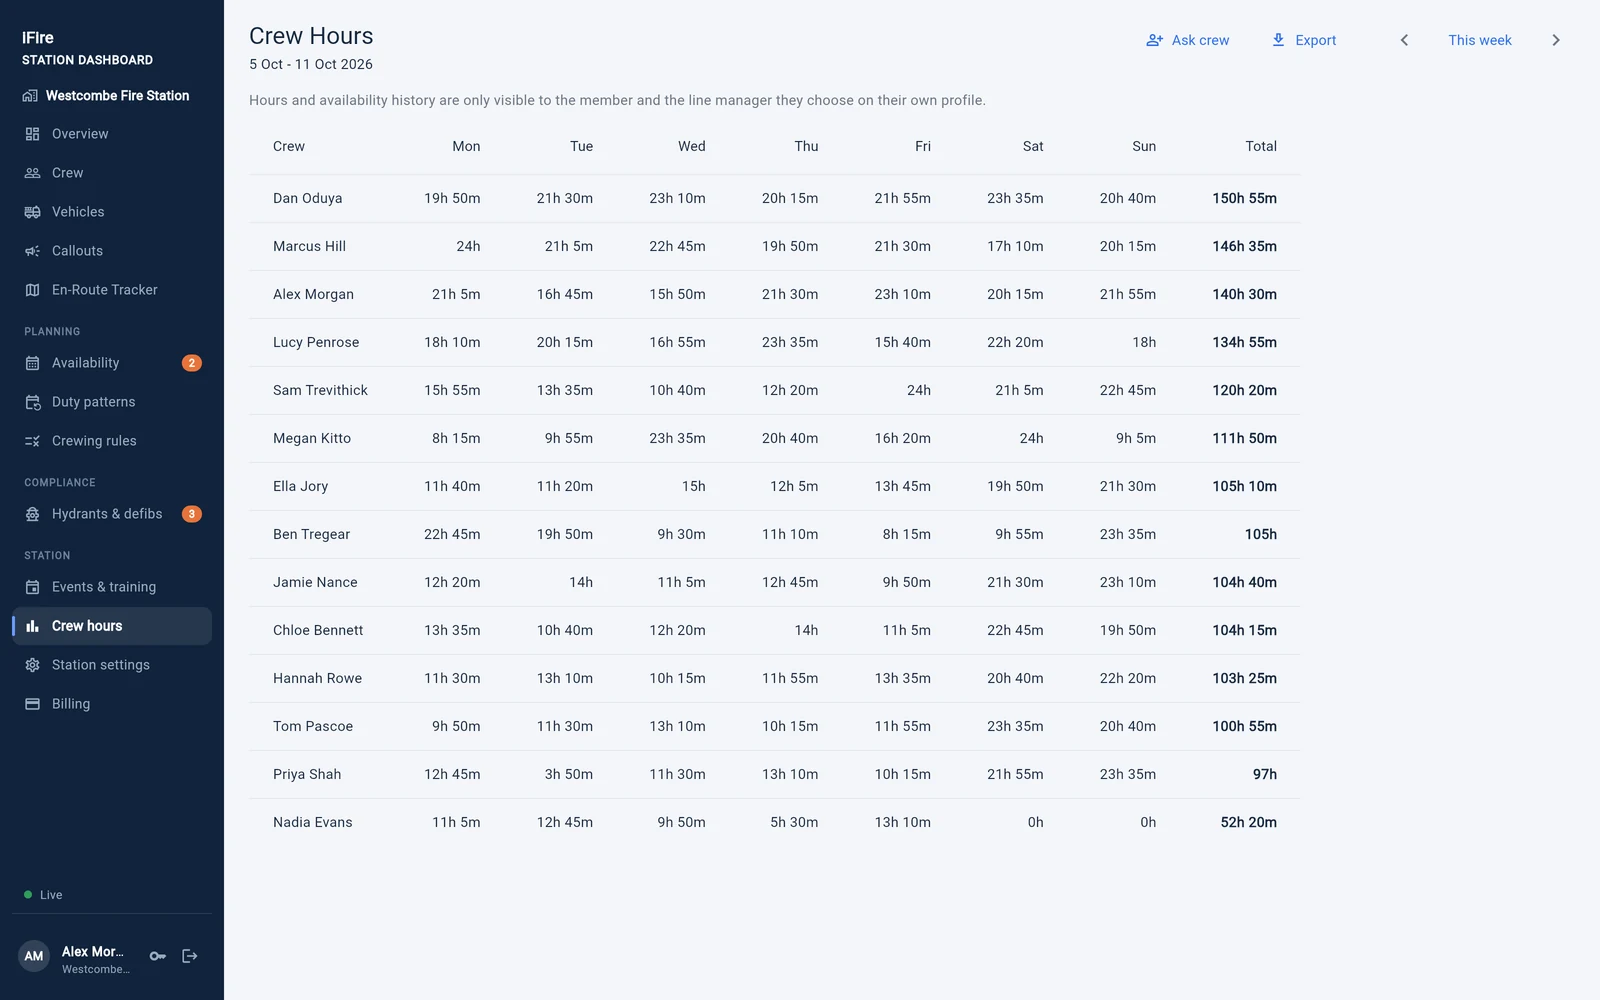The width and height of the screenshot is (1600, 1000).
Task: Click the Total column header
Action: (1261, 146)
